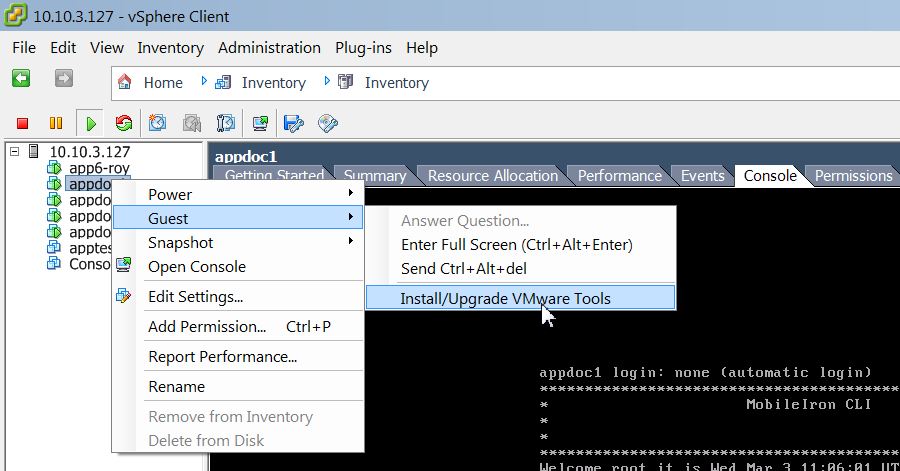The image size is (900, 471).
Task: Open the Snapshot Manager toolbar icon
Action: (226, 123)
